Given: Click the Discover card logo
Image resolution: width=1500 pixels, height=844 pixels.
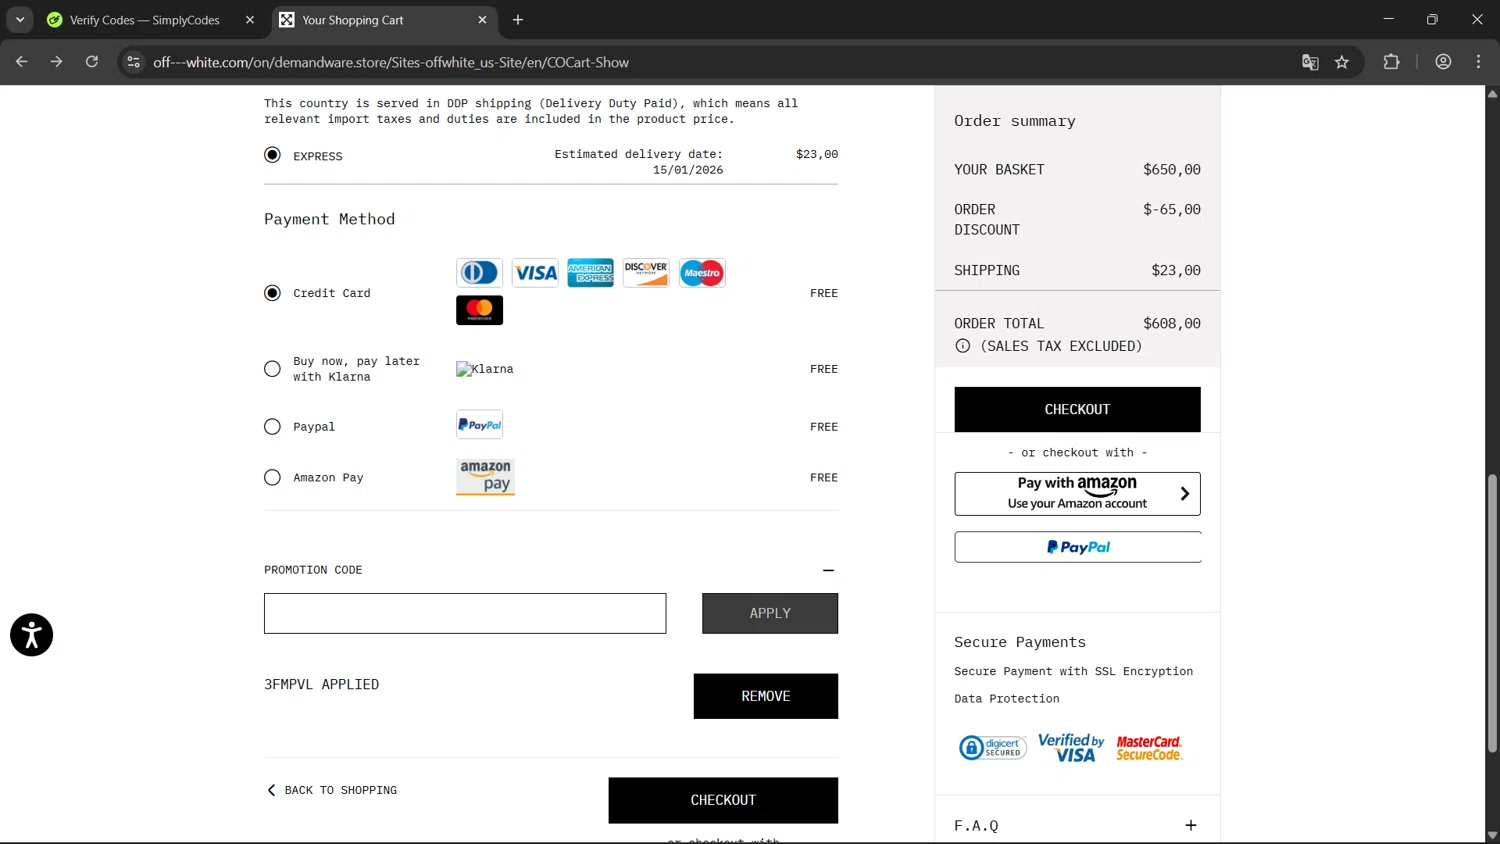Looking at the screenshot, I should click(646, 272).
